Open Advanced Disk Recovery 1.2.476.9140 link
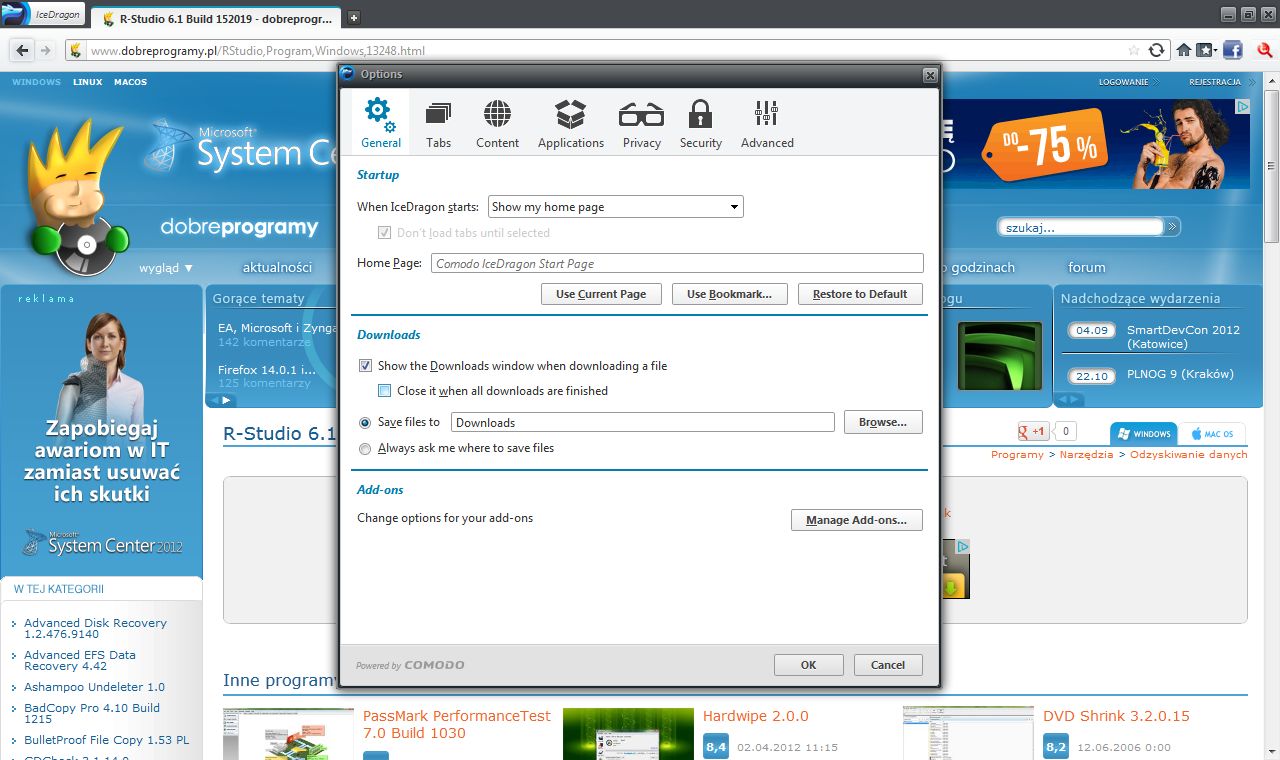Screen dimensions: 1280x760 tap(95, 628)
